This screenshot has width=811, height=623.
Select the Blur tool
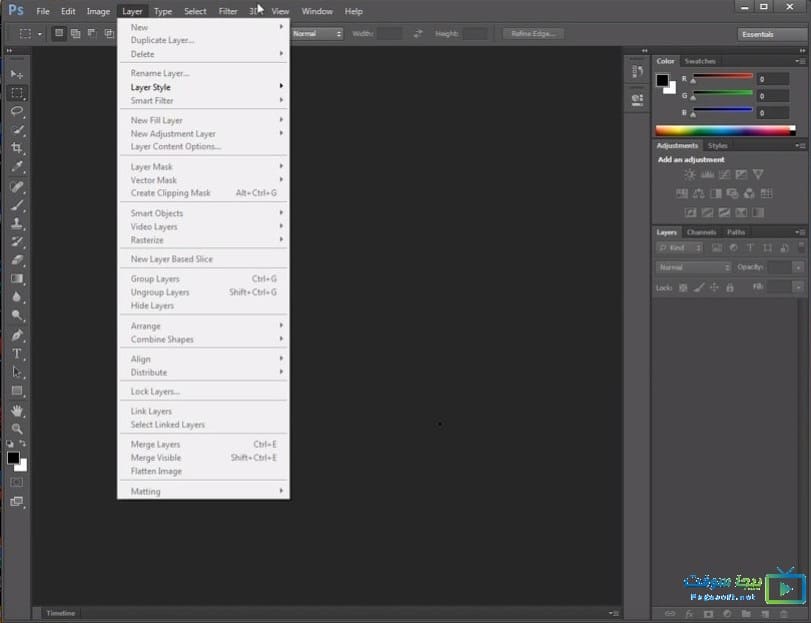[x=17, y=297]
